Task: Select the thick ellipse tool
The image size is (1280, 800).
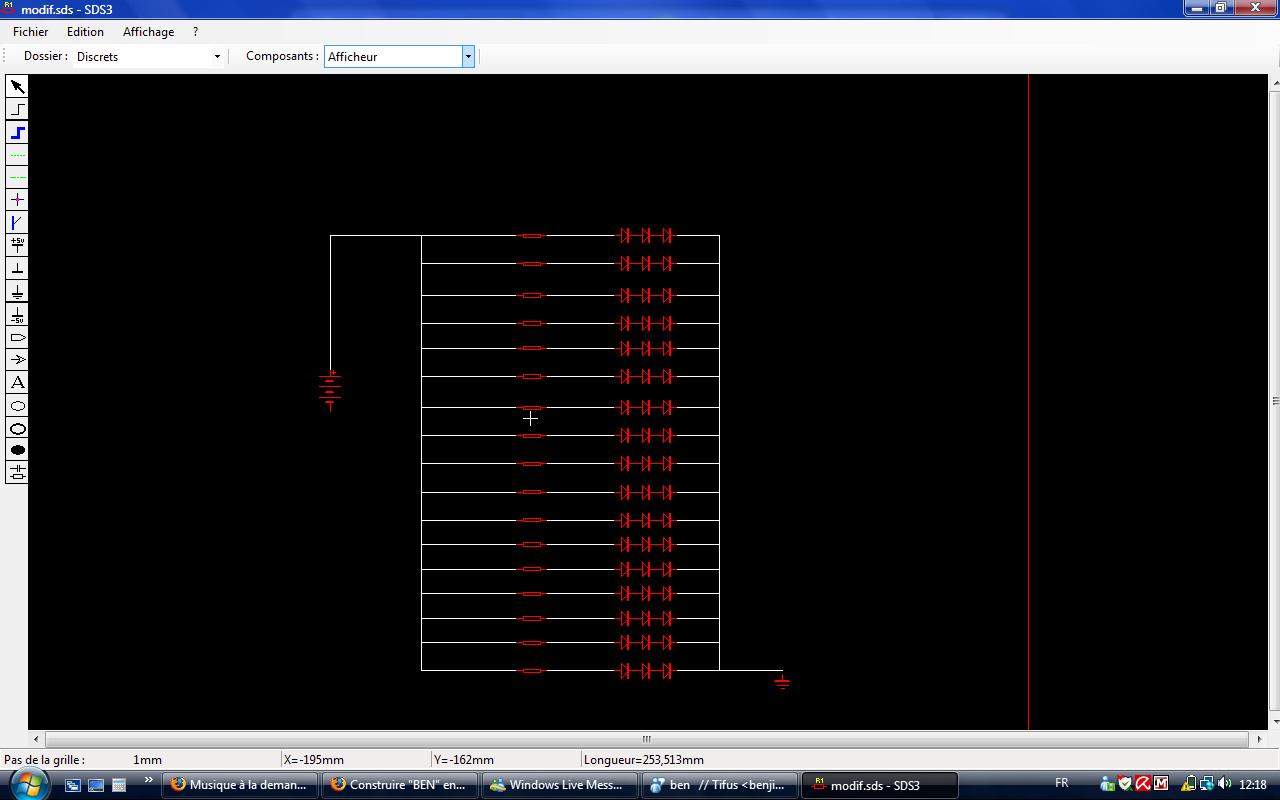Action: click(17, 429)
